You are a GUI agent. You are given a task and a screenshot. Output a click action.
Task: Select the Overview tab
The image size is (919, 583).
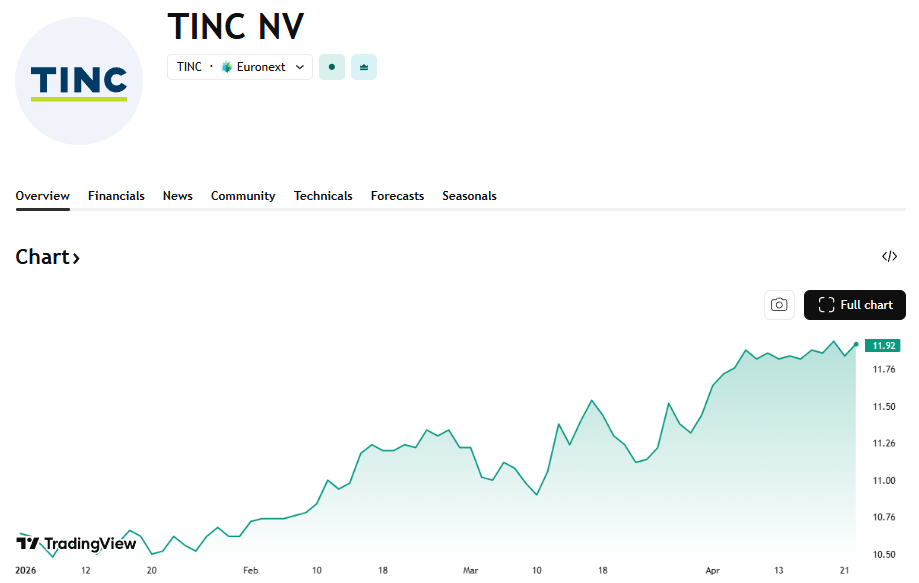(x=43, y=196)
